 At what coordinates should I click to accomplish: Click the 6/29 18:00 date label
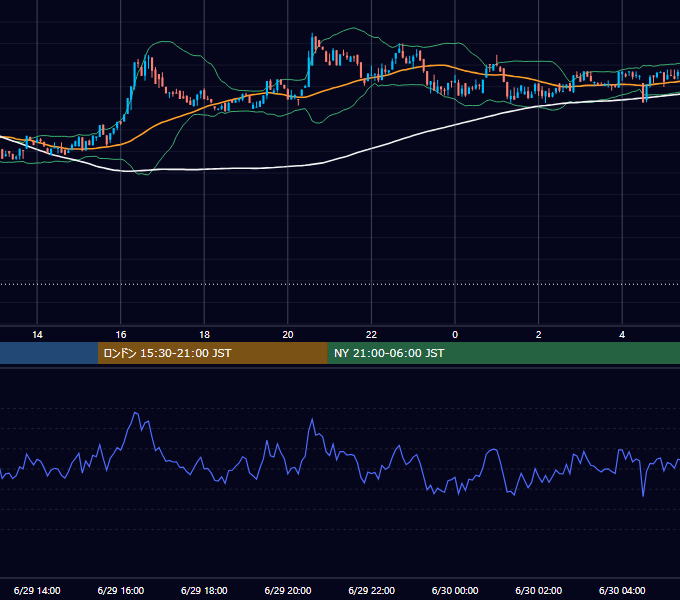pos(204,590)
